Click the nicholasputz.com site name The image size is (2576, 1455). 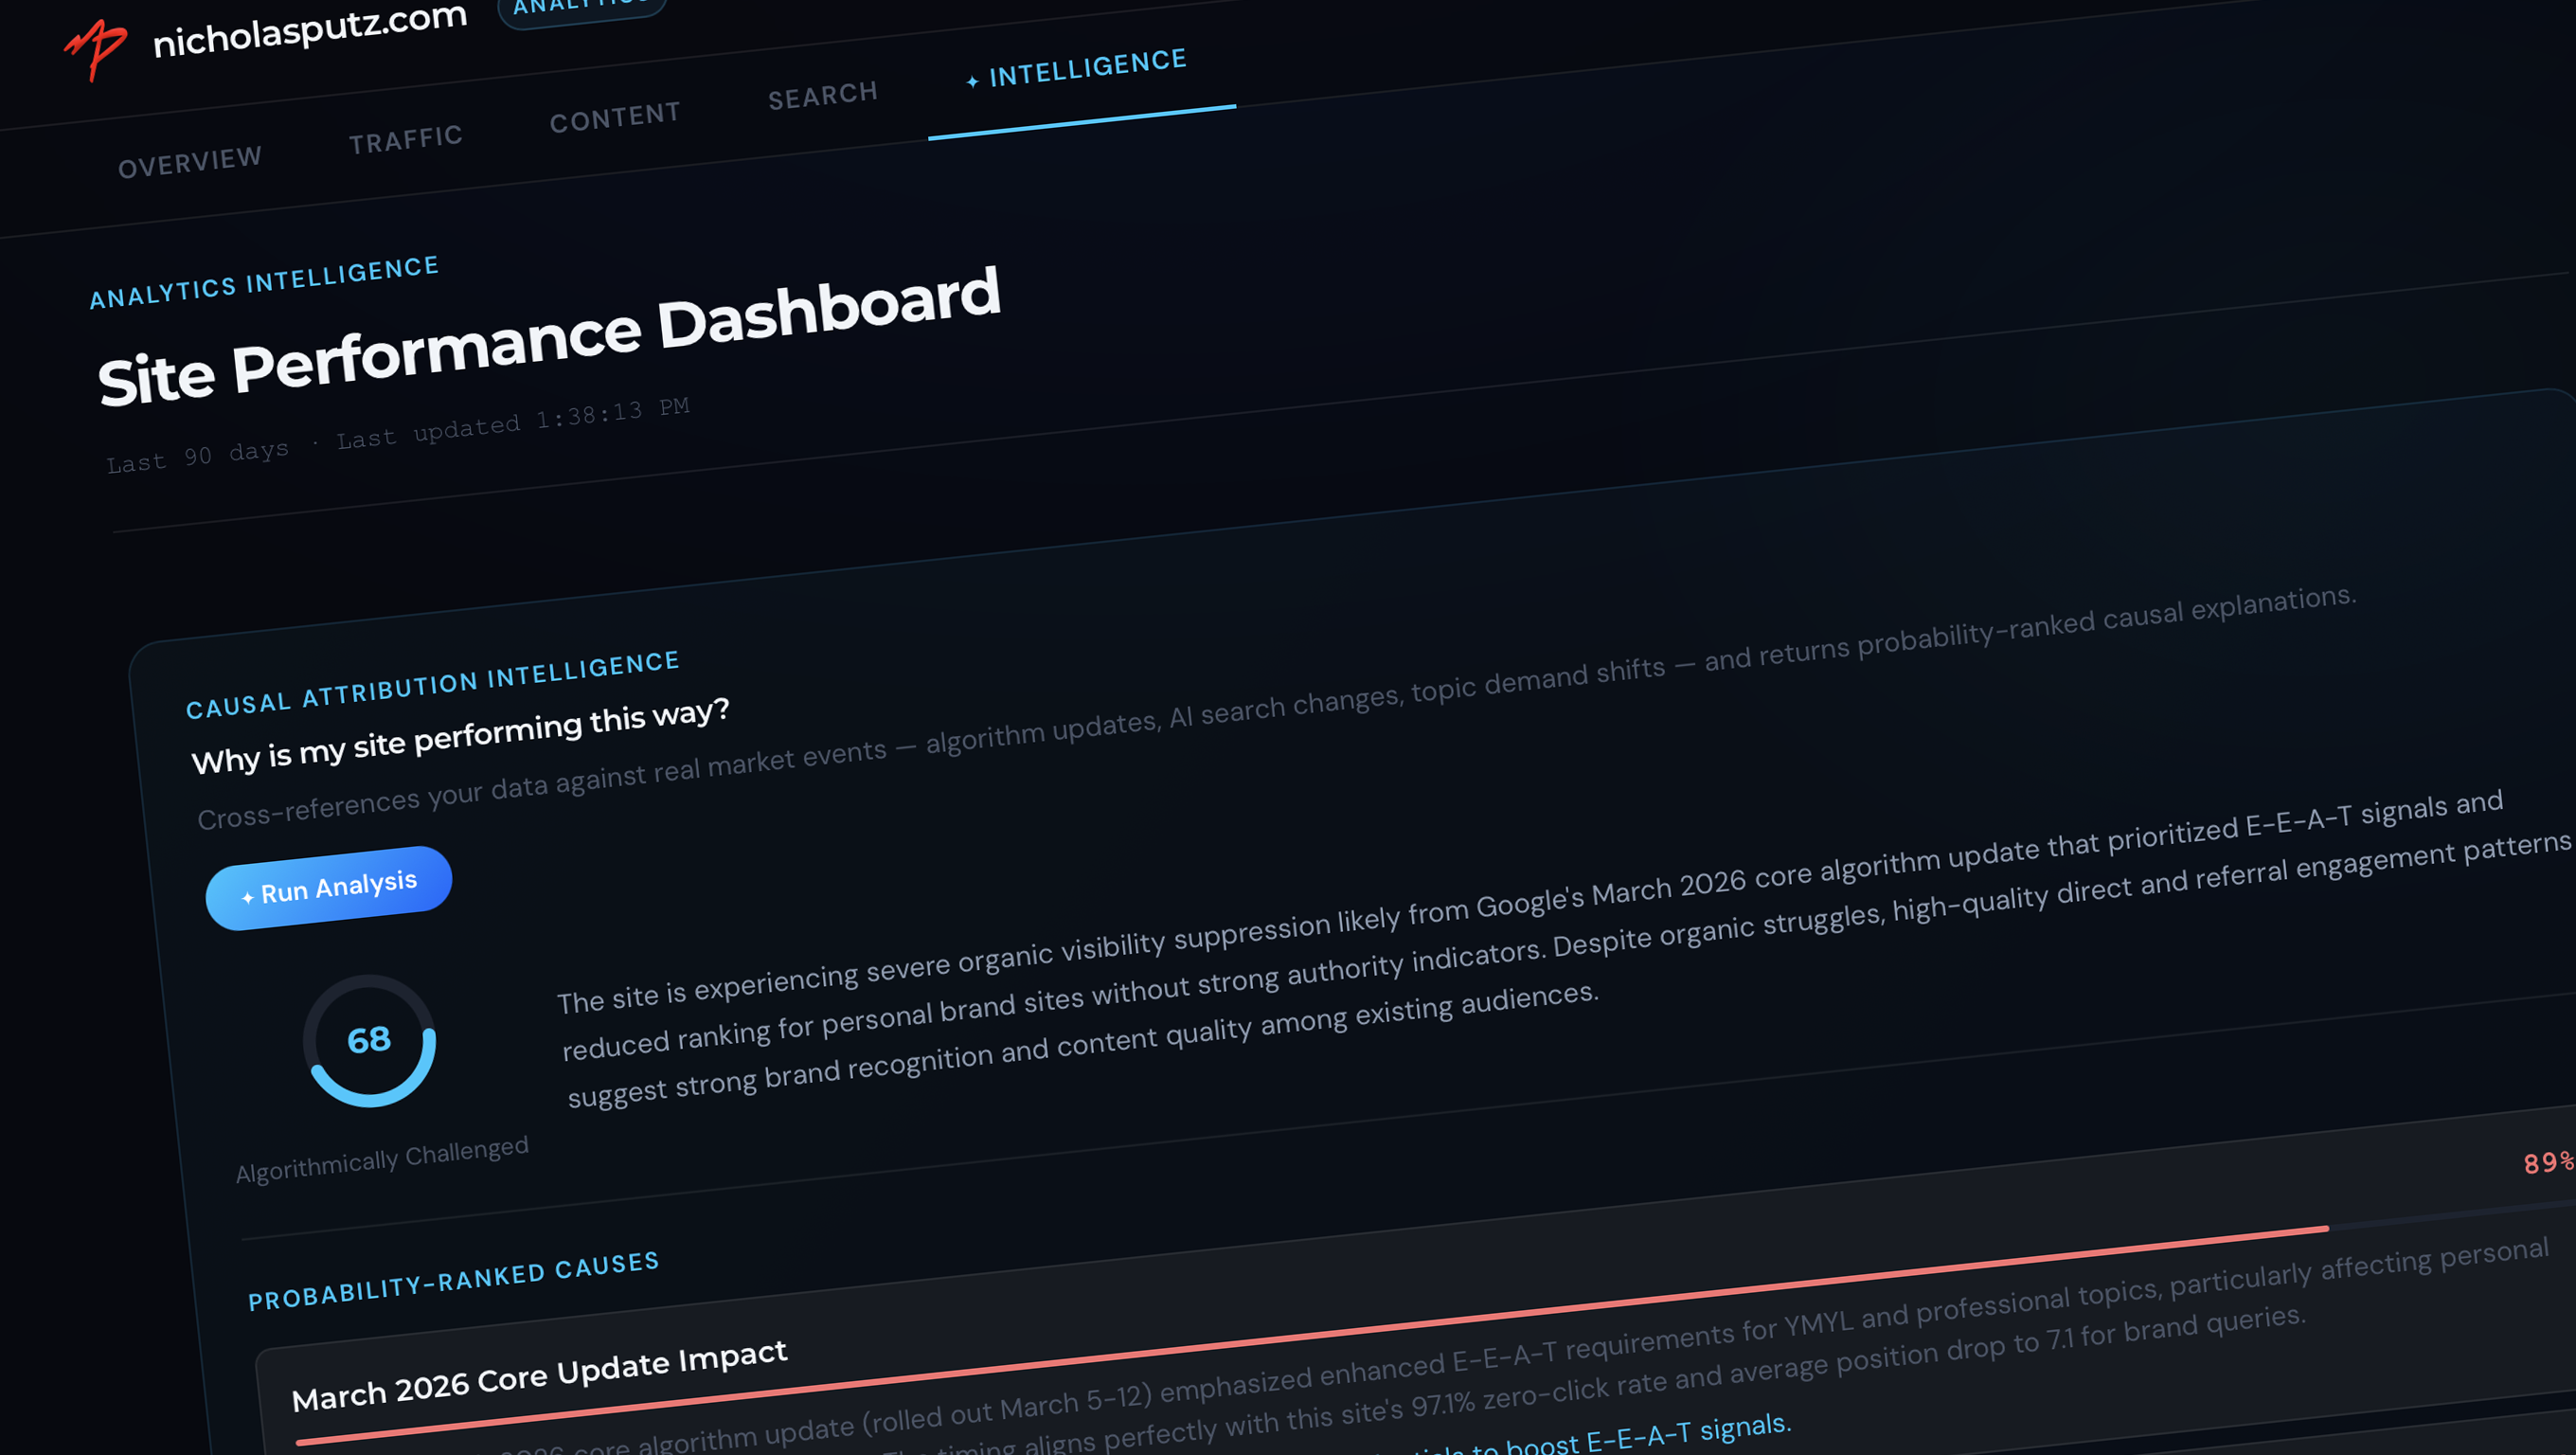point(310,31)
